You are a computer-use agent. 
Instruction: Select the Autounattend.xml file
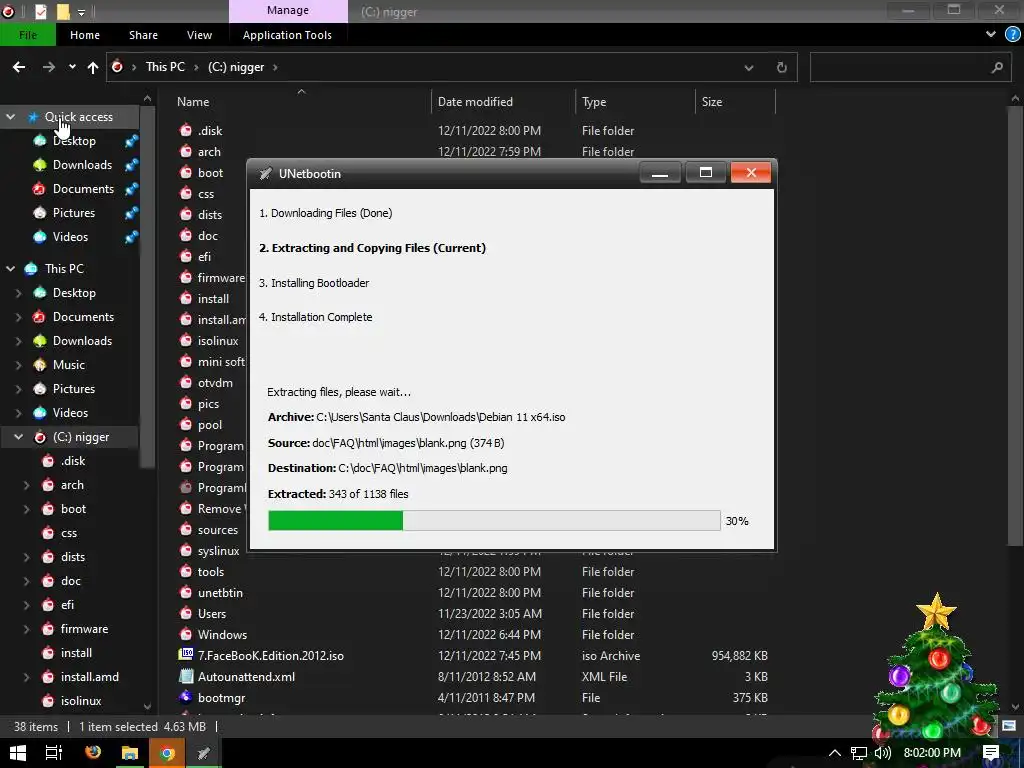point(246,676)
